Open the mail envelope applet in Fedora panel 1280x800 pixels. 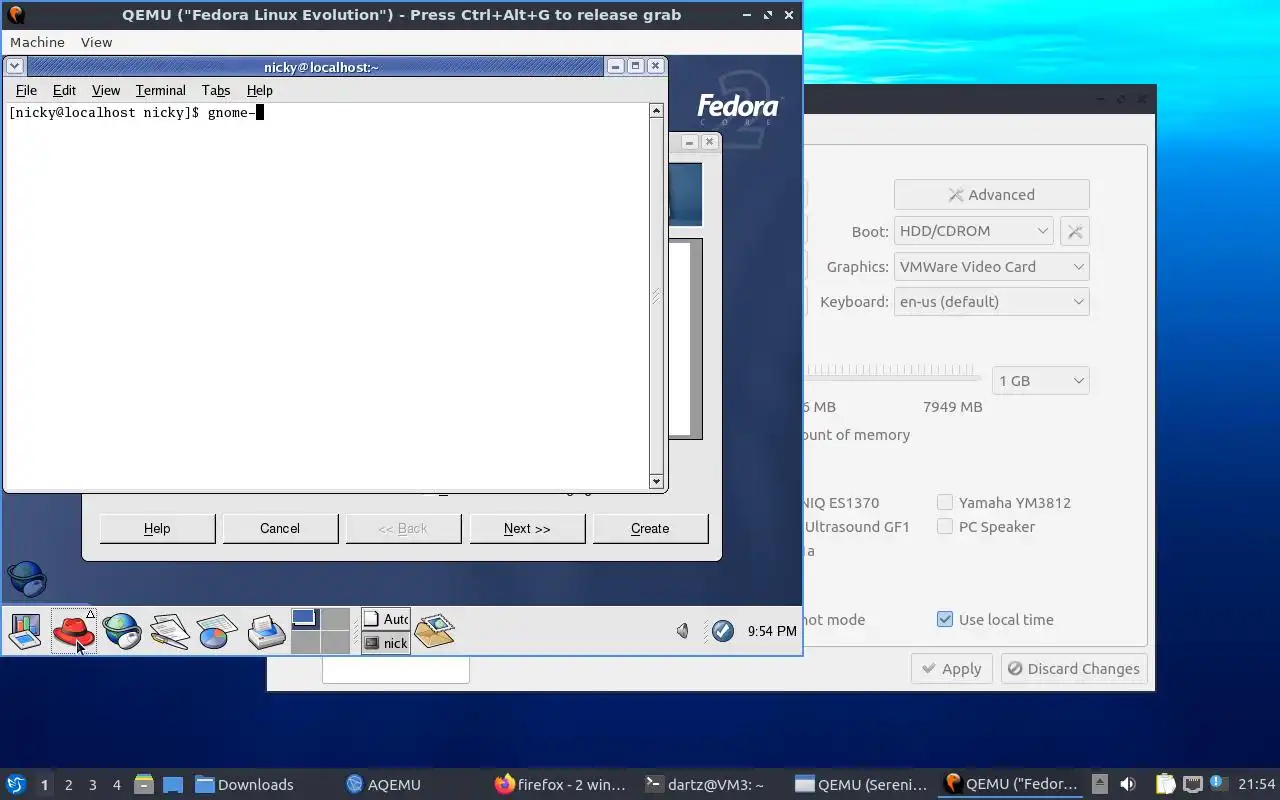pyautogui.click(x=434, y=630)
